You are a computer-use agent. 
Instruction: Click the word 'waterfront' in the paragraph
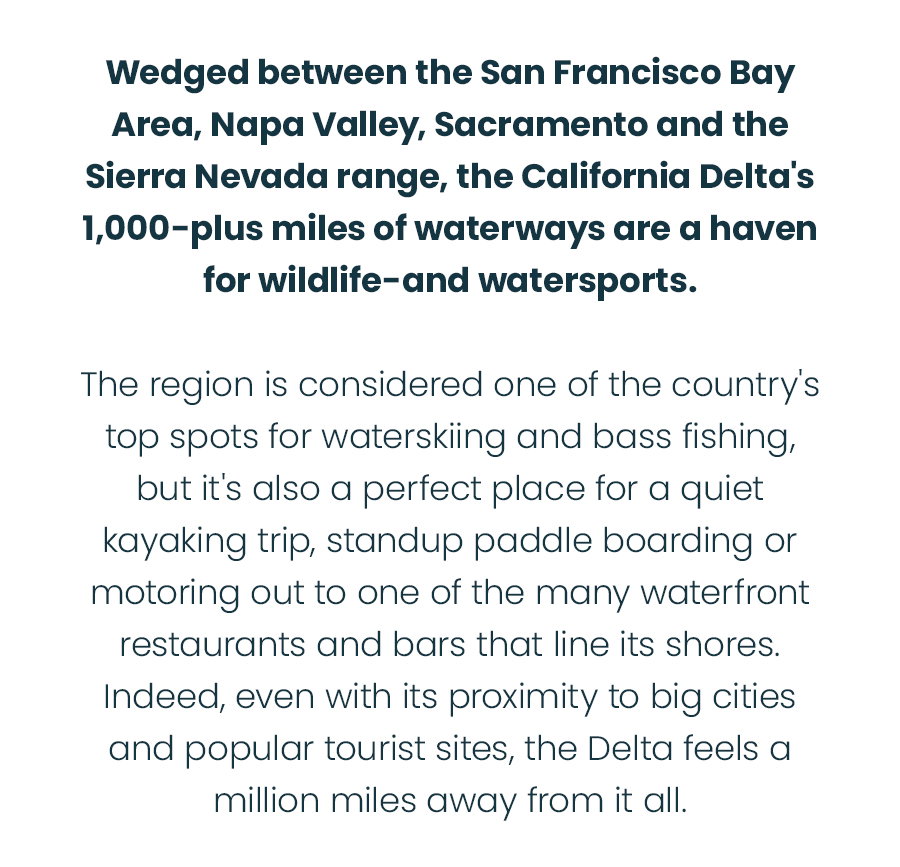click(725, 593)
